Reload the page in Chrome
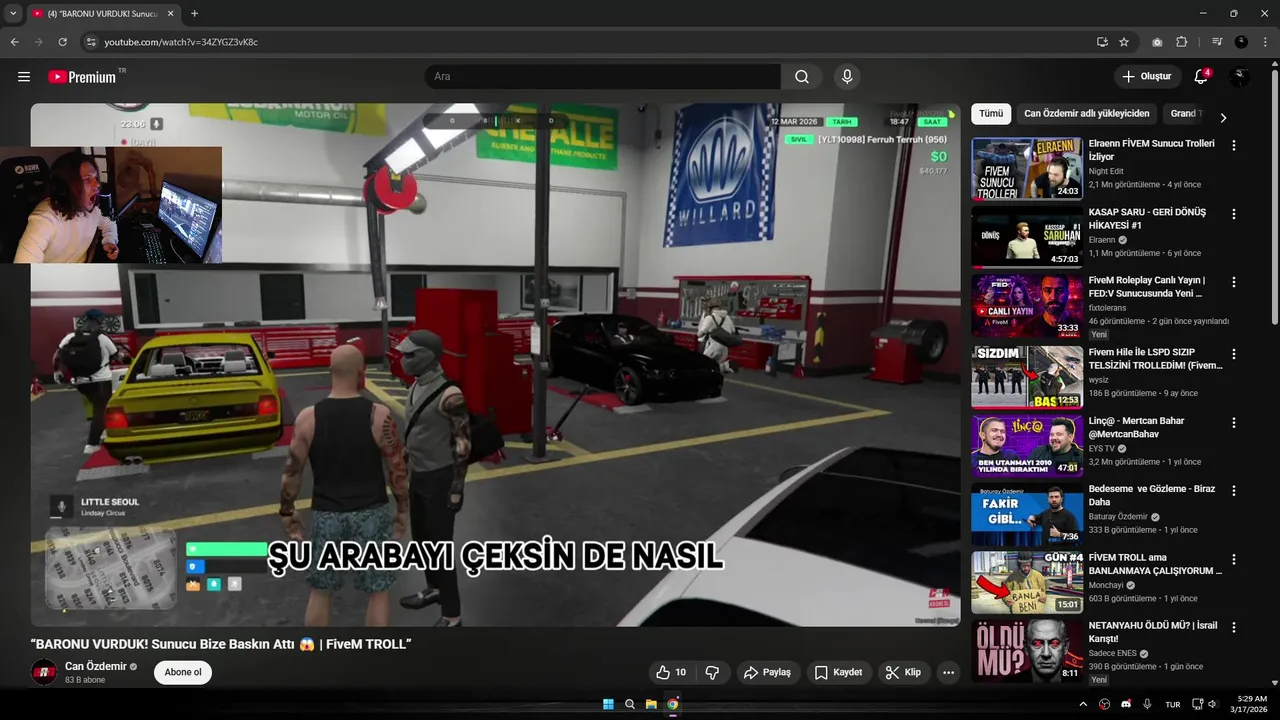The width and height of the screenshot is (1280, 720). (62, 42)
